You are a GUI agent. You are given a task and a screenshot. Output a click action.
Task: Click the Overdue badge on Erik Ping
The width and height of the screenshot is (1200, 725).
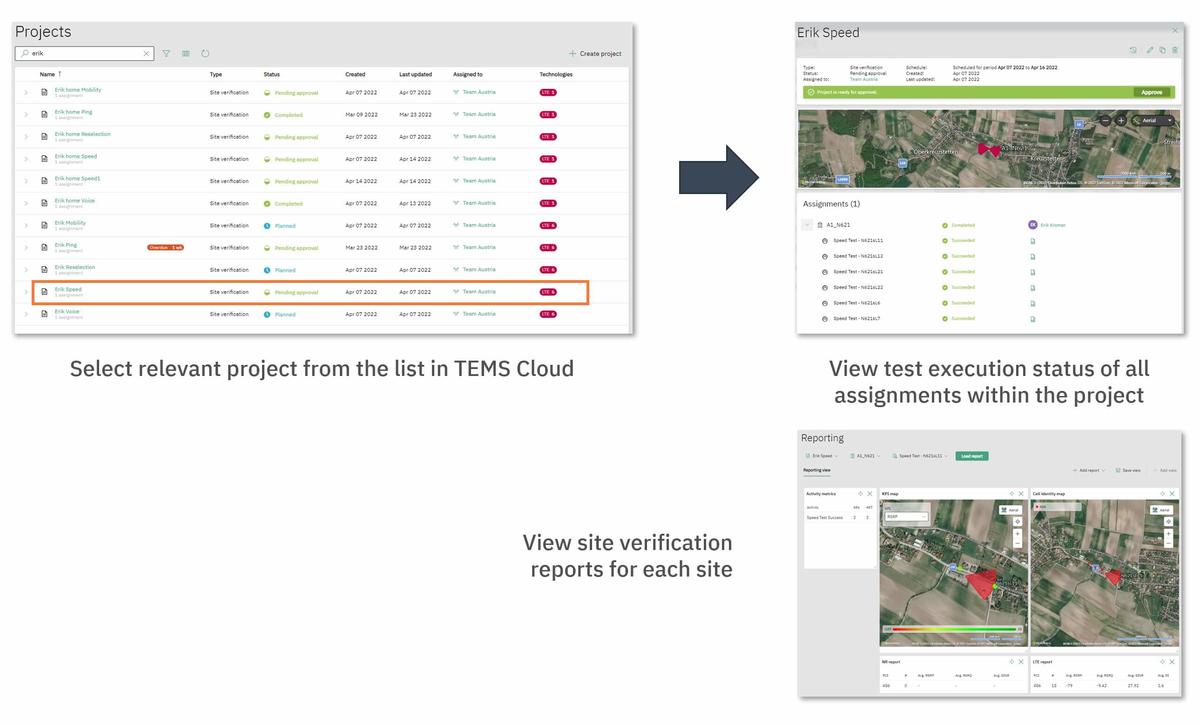pyautogui.click(x=166, y=247)
